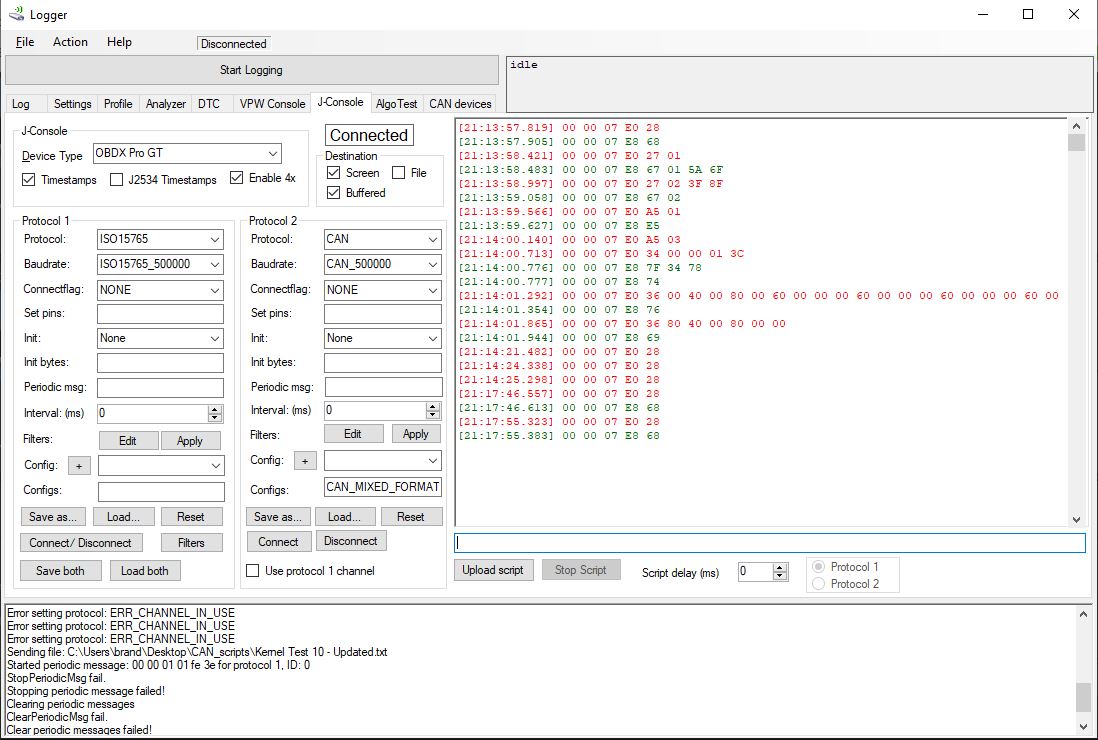The height and width of the screenshot is (740, 1098).
Task: Enable J2534 Timestamps checkbox
Action: (x=116, y=180)
